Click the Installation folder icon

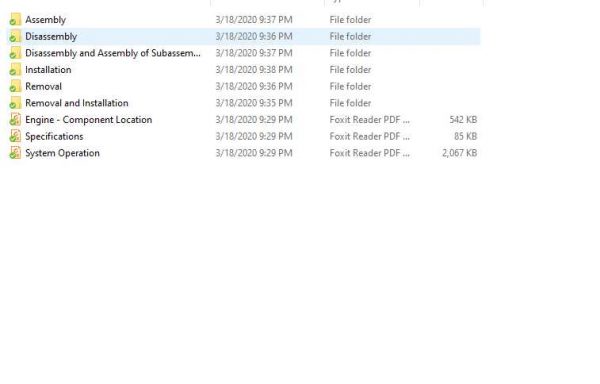[15, 70]
